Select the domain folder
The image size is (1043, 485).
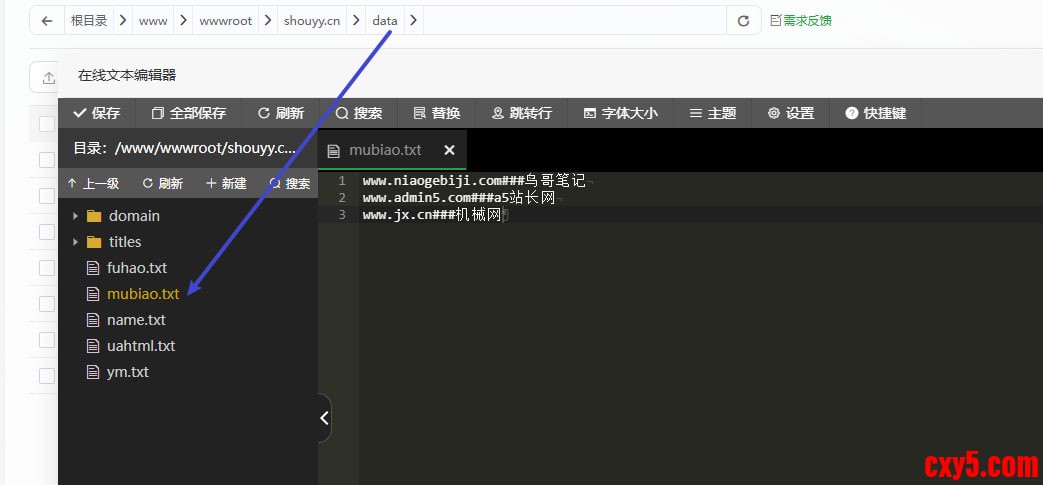[134, 216]
